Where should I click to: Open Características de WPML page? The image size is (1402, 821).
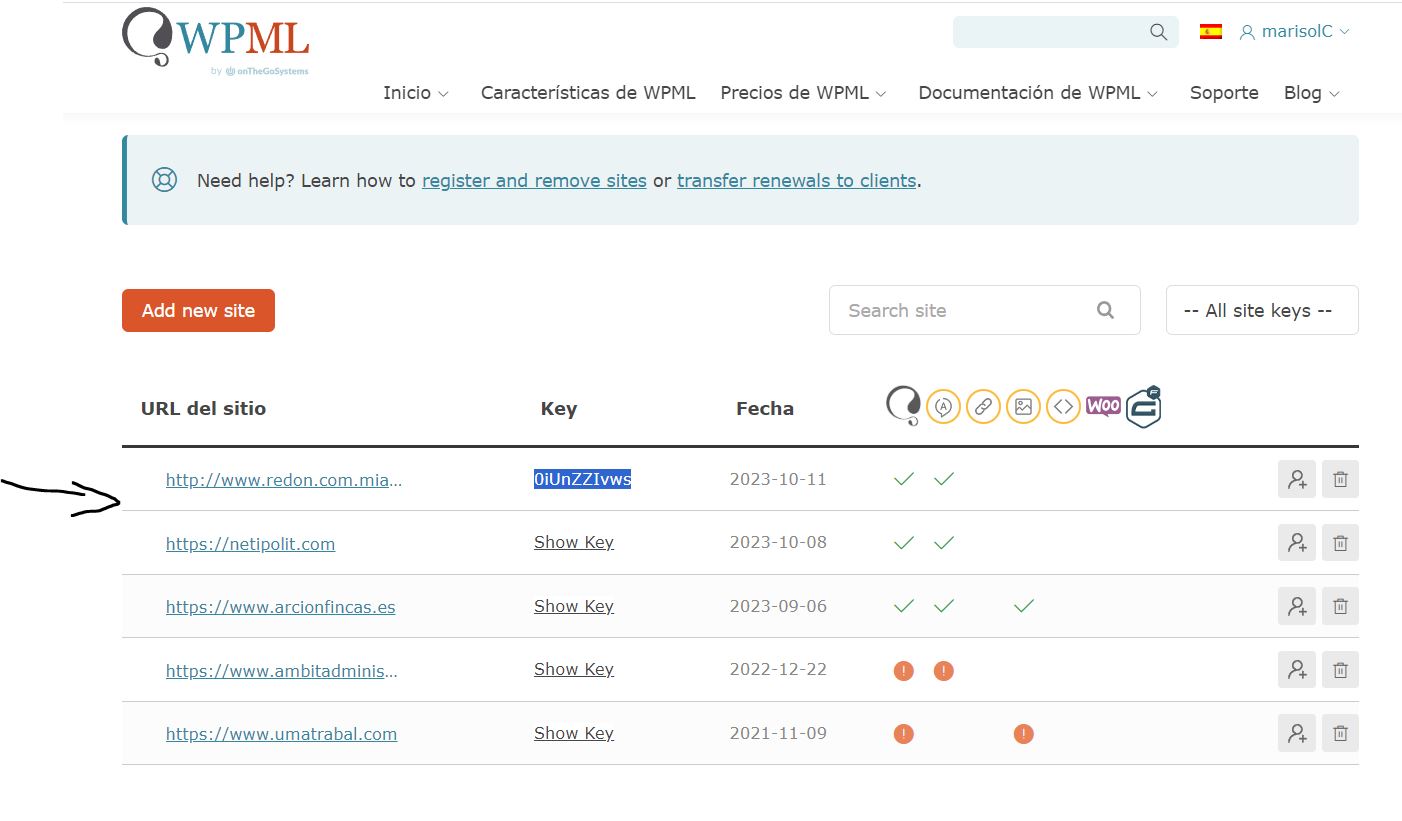(587, 93)
